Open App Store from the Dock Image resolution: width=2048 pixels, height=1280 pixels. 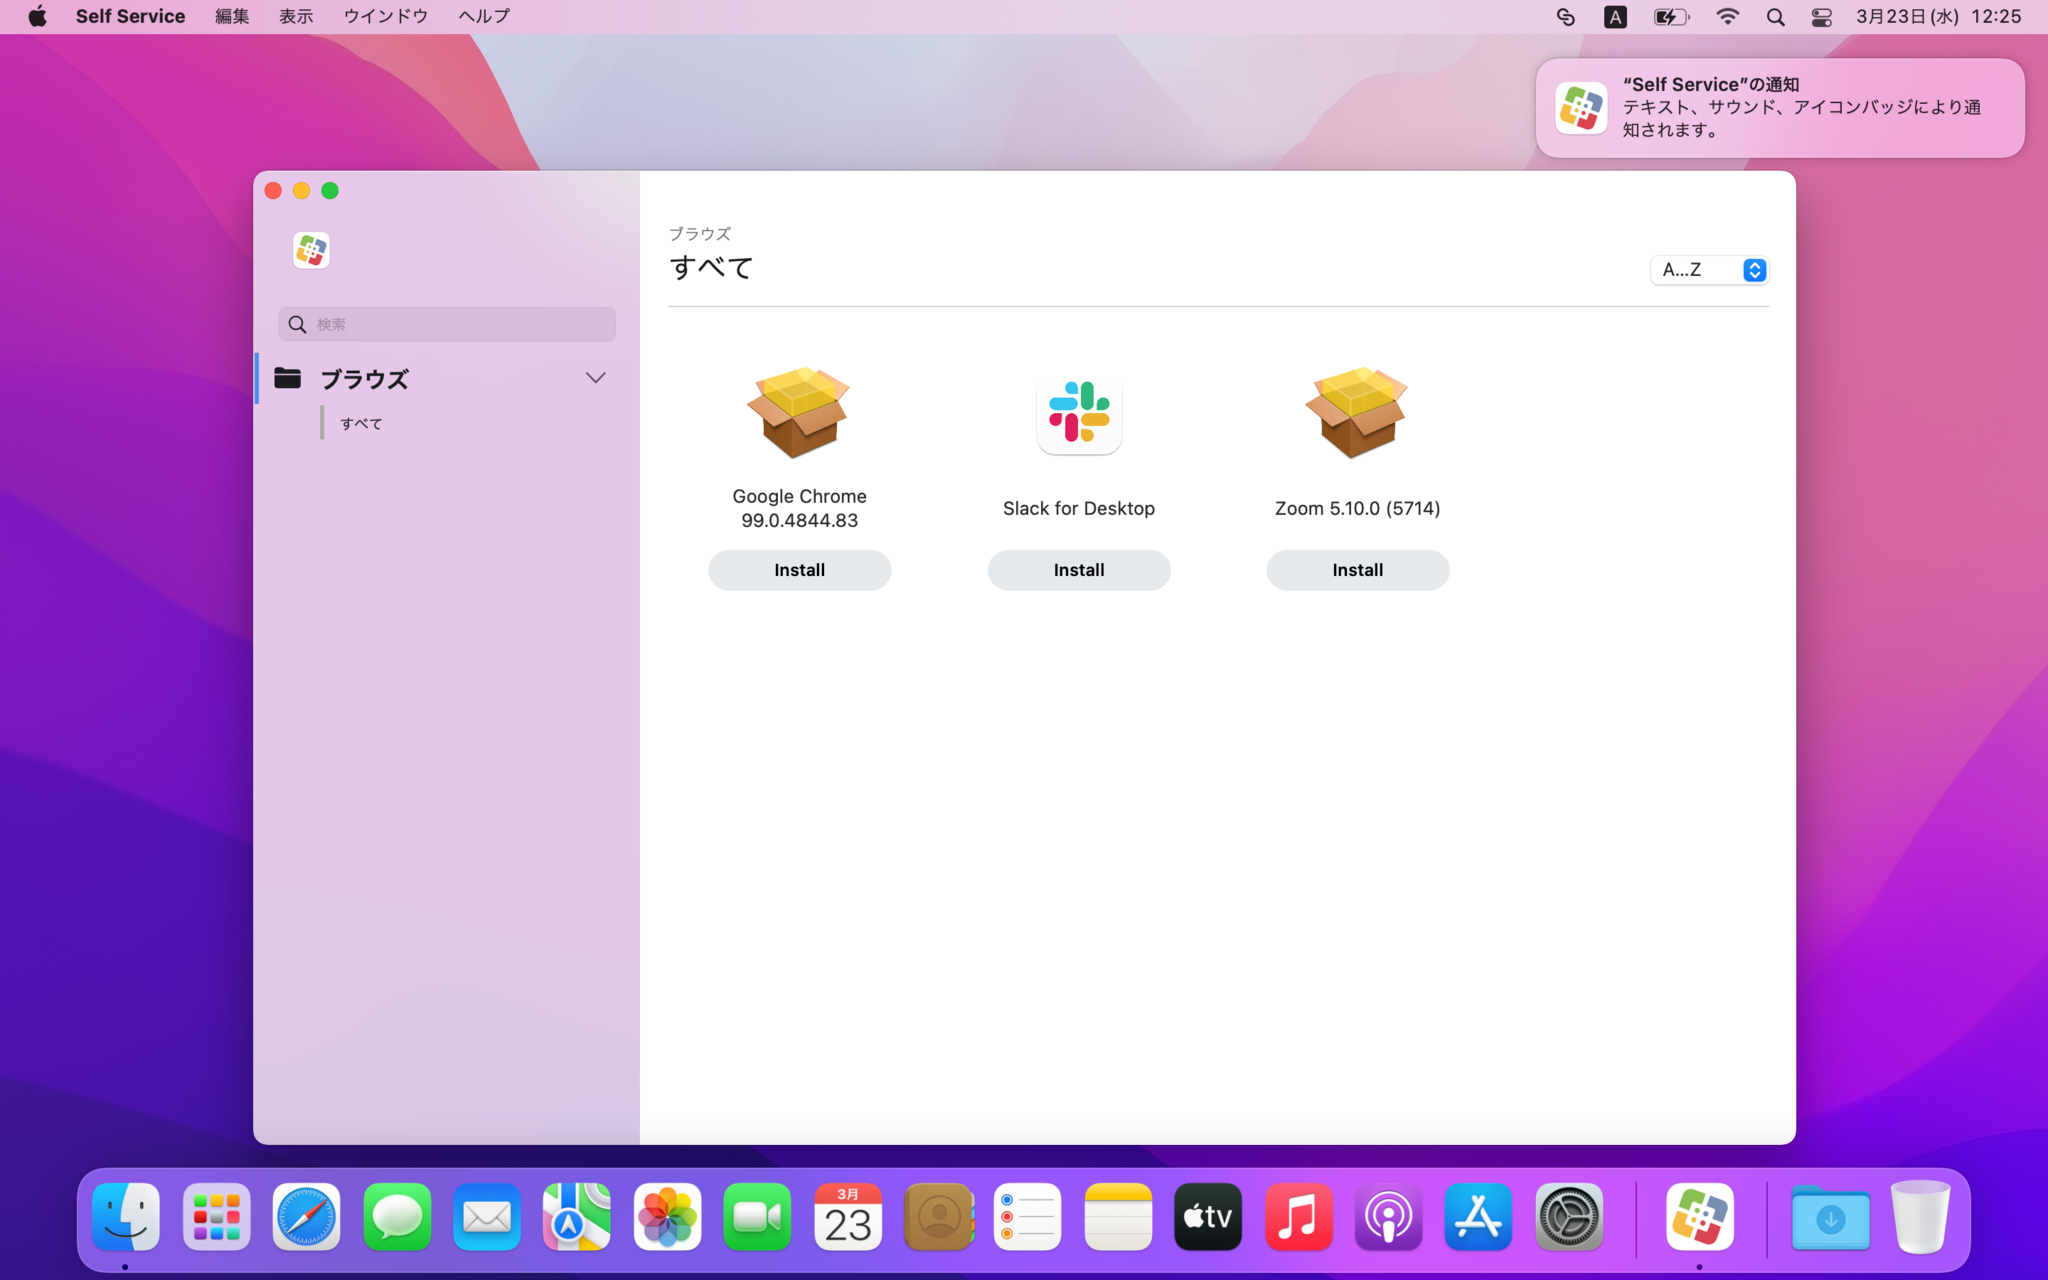click(1479, 1217)
